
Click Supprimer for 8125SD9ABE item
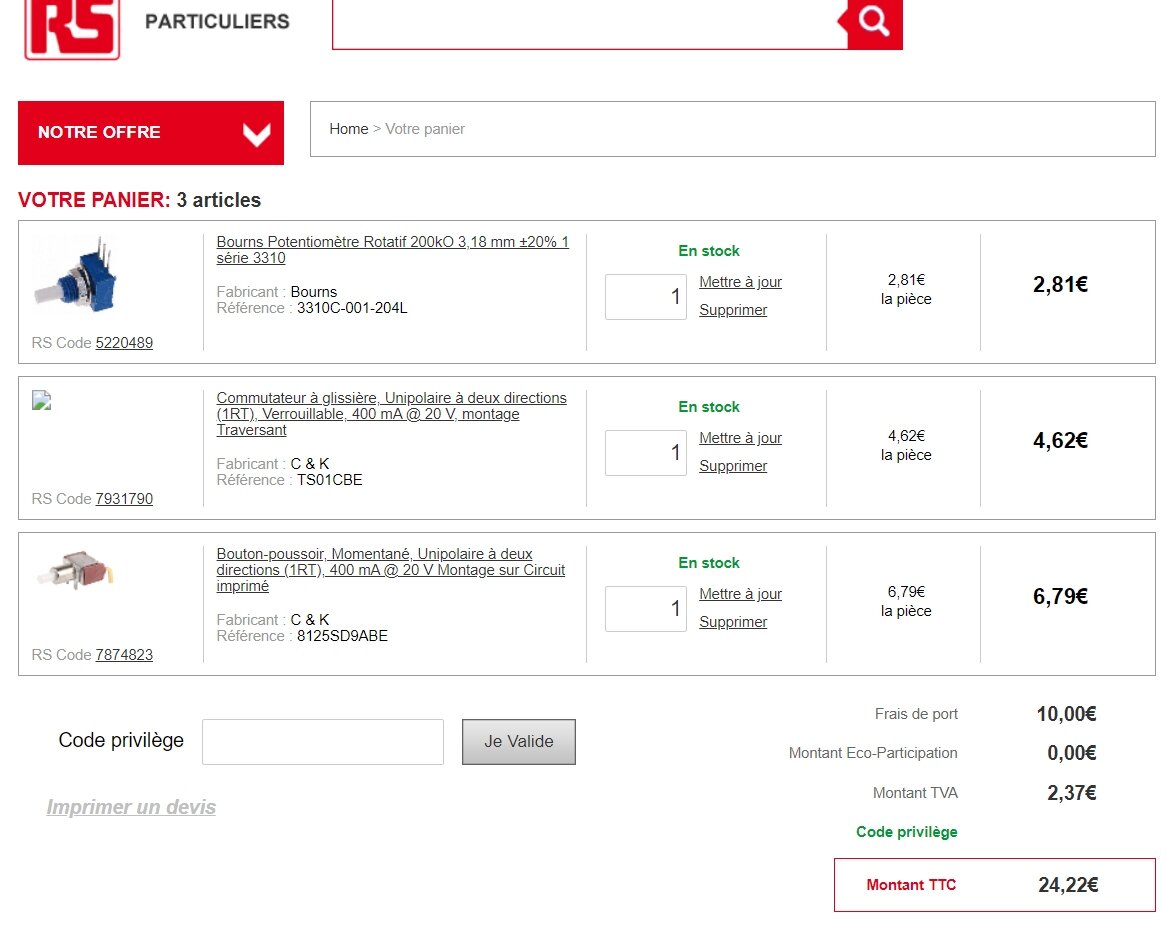[732, 623]
